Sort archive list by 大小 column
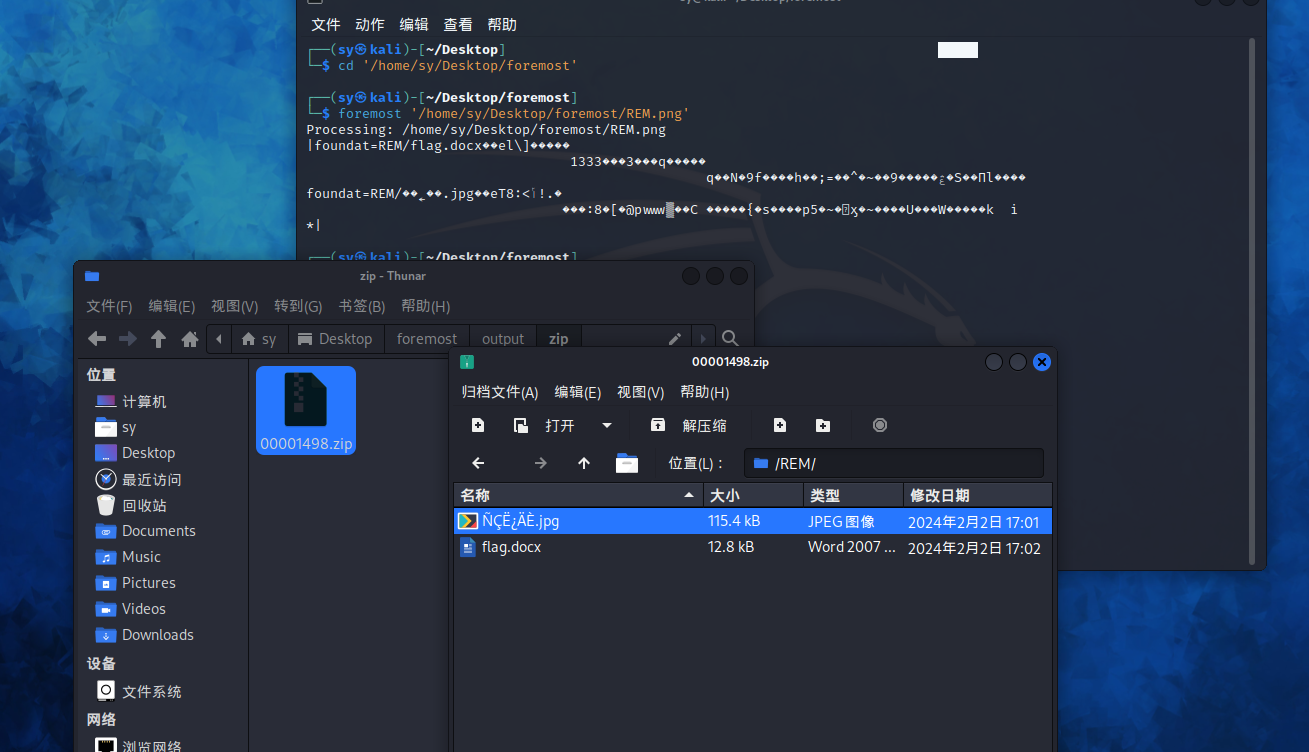 point(754,495)
